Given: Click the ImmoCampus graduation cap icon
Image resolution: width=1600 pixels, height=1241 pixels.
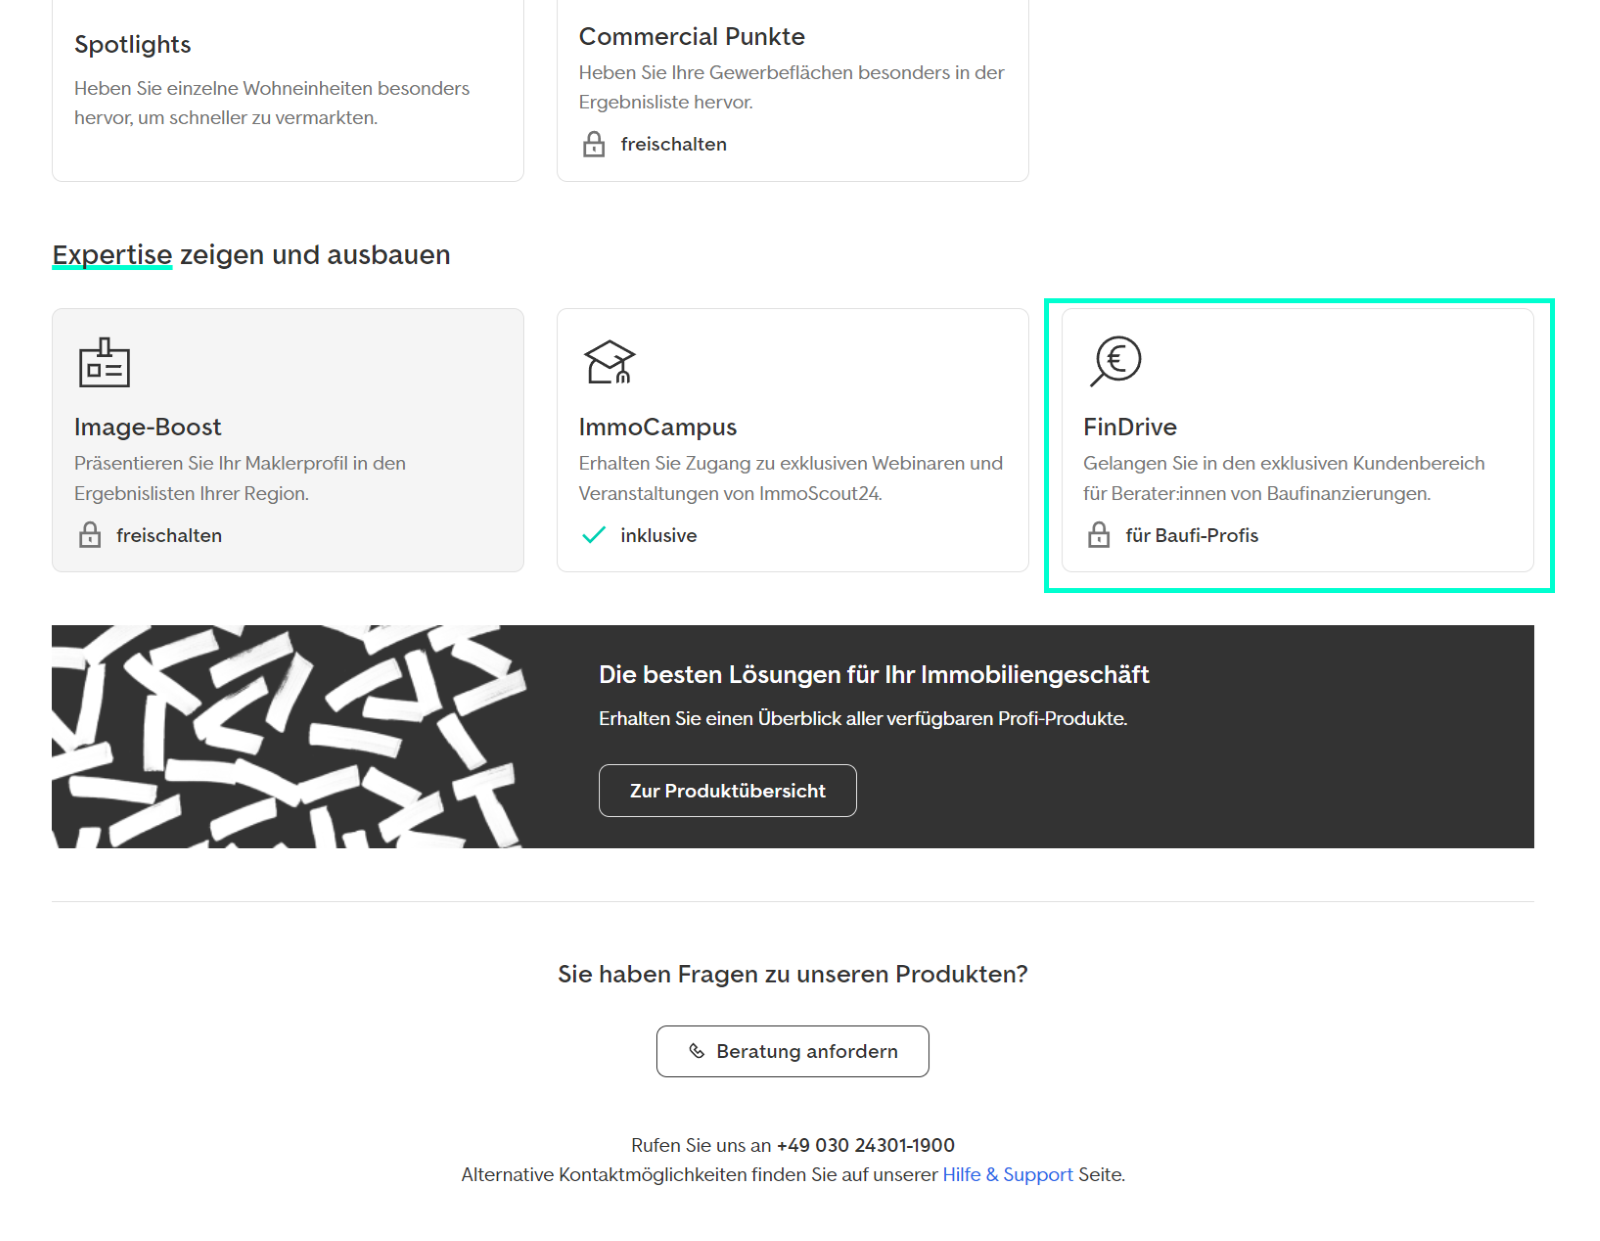Looking at the screenshot, I should [609, 362].
